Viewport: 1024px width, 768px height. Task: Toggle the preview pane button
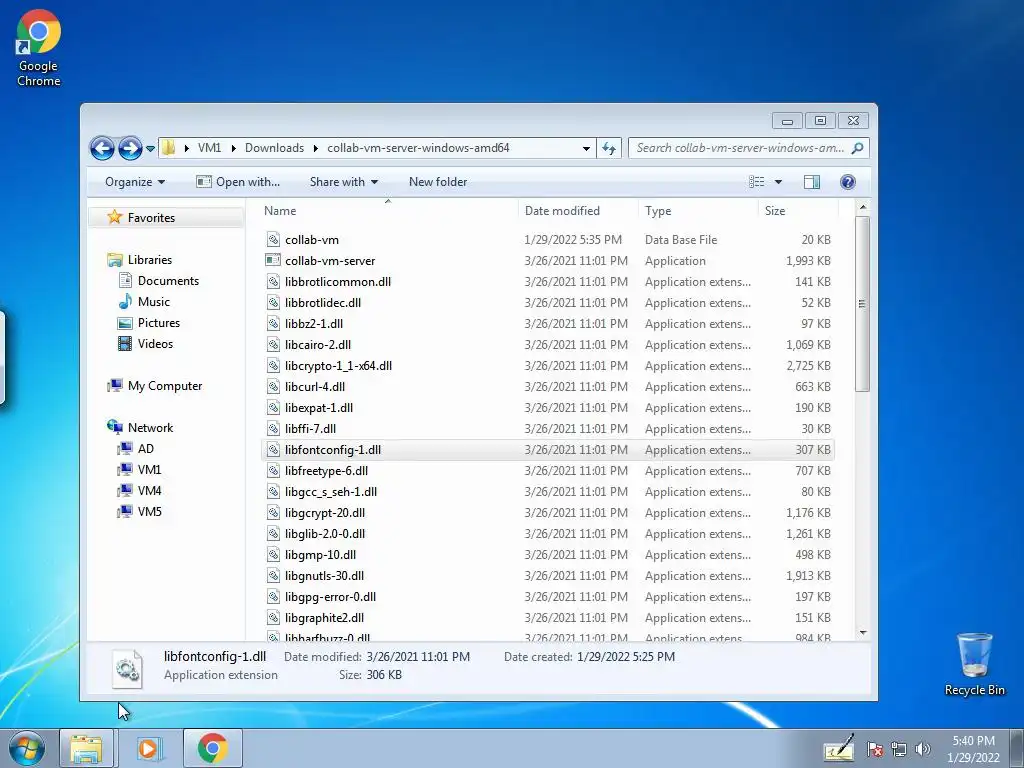[x=812, y=182]
